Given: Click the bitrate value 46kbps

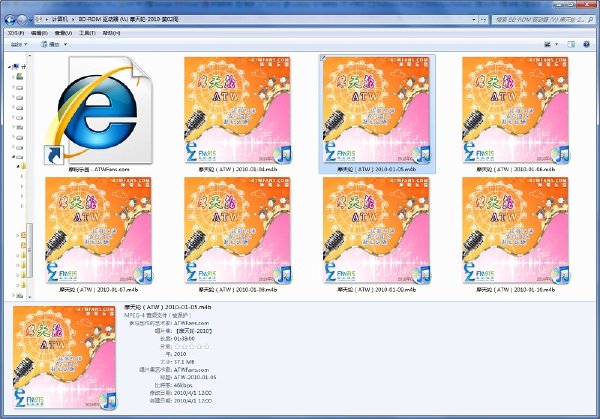Looking at the screenshot, I should point(183,385).
